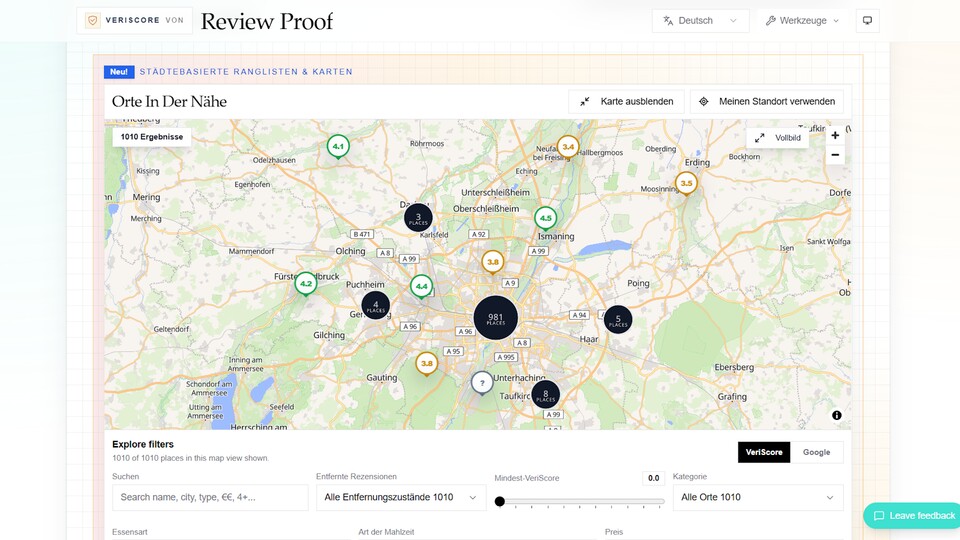Click the 4.5 score marker near Ismaning

click(x=545, y=218)
